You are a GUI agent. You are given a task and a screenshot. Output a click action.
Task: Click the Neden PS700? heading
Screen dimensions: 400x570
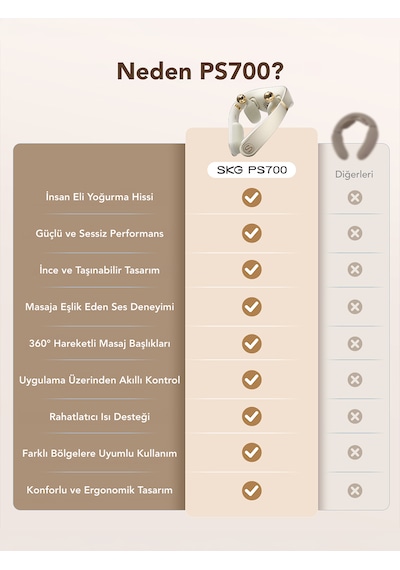tap(200, 71)
